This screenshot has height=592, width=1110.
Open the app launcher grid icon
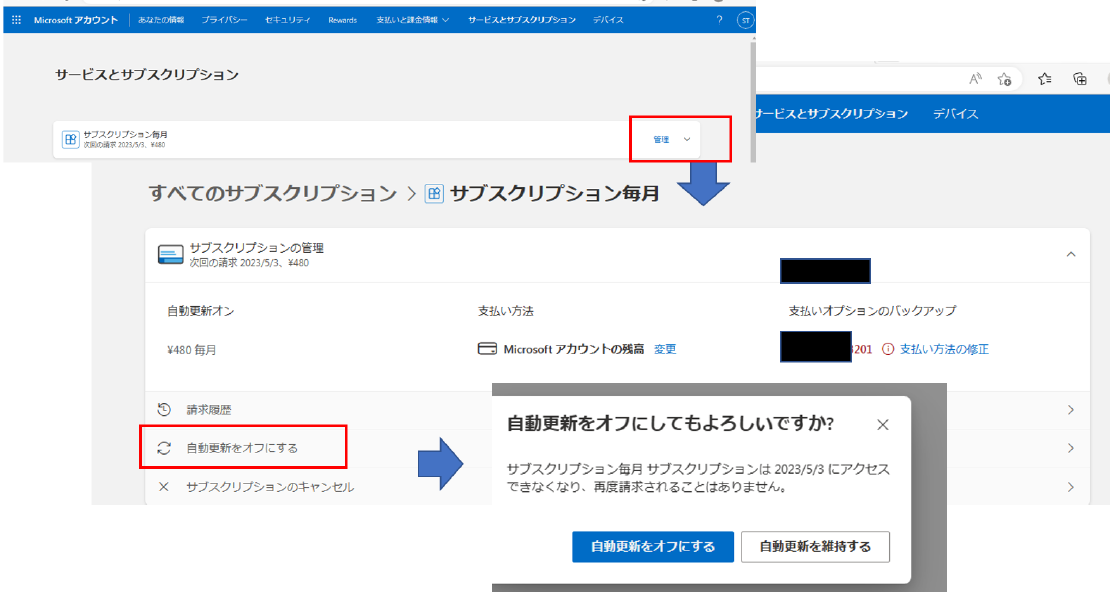pos(16,20)
